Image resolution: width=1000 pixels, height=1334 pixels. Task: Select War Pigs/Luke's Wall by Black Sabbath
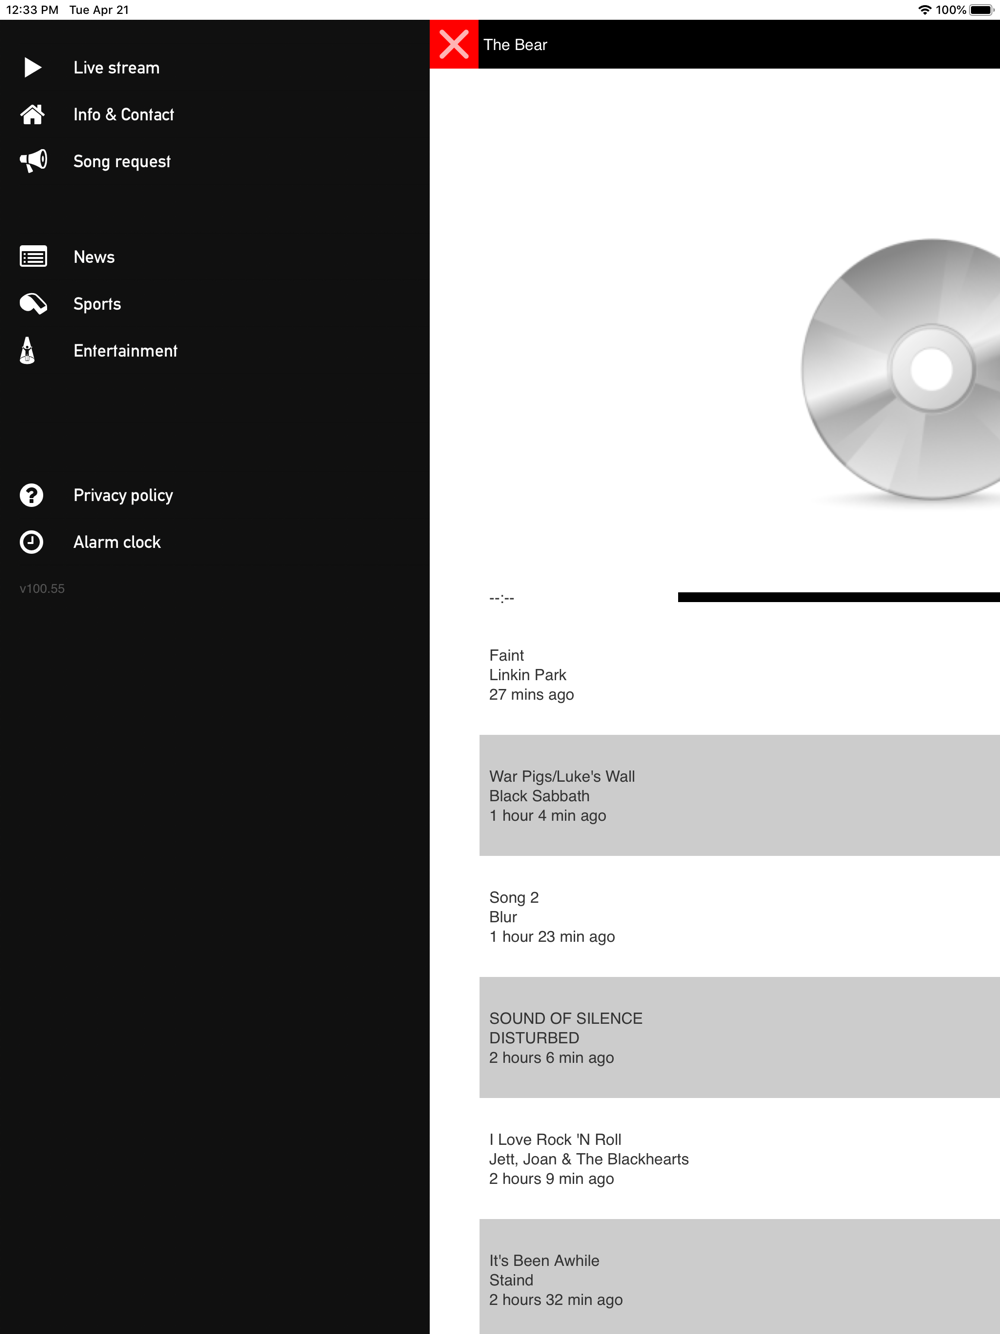[740, 795]
